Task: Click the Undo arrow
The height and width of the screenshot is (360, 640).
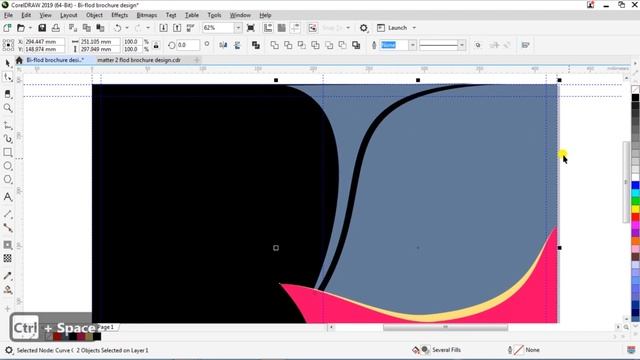Action: tap(118, 28)
